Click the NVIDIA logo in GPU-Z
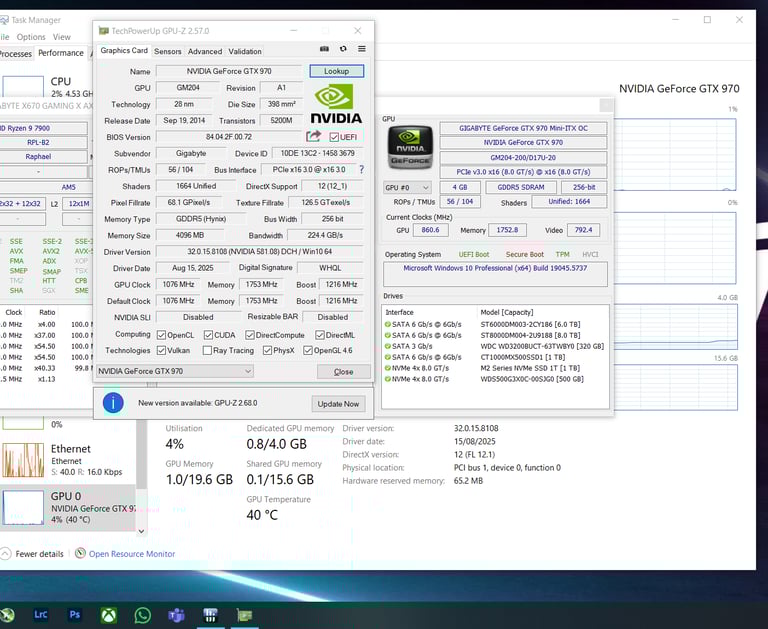The image size is (768, 629). coord(336,103)
